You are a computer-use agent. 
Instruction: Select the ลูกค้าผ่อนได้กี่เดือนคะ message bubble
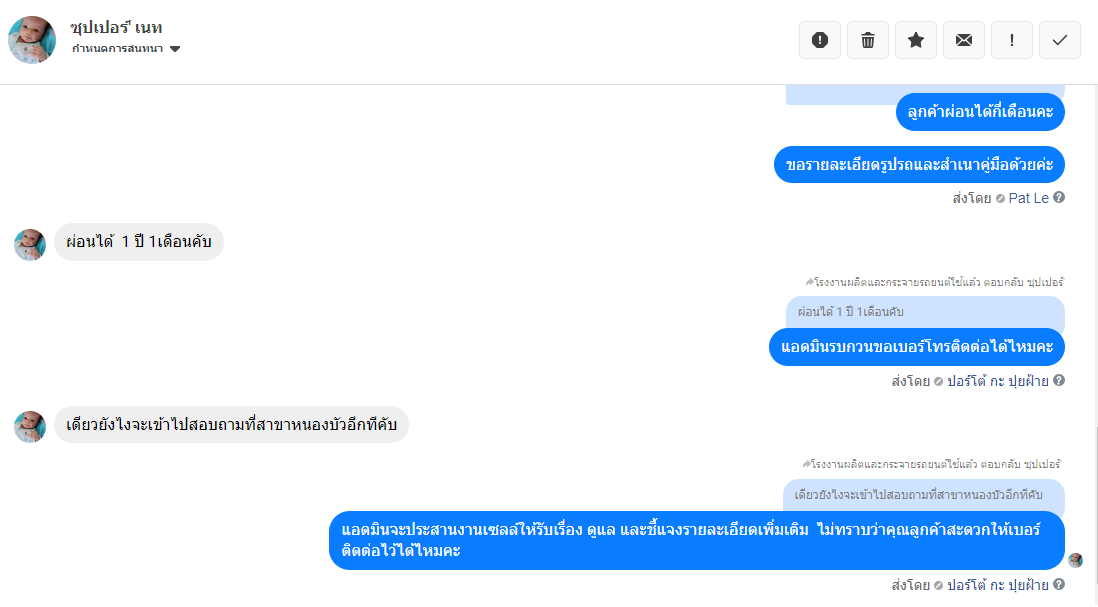980,112
